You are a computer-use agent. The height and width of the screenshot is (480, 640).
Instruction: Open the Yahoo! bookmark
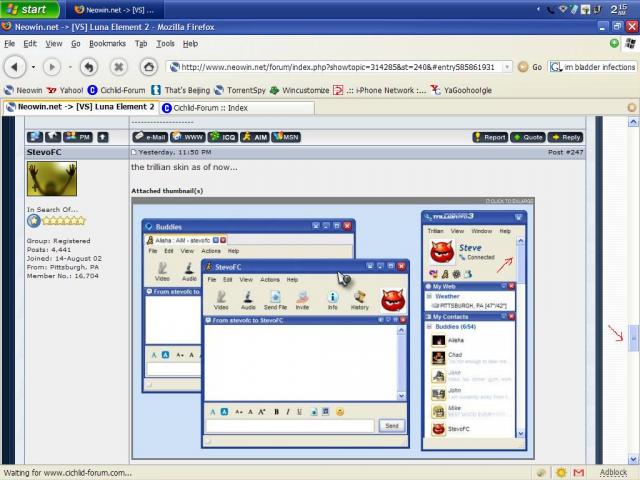[65, 90]
